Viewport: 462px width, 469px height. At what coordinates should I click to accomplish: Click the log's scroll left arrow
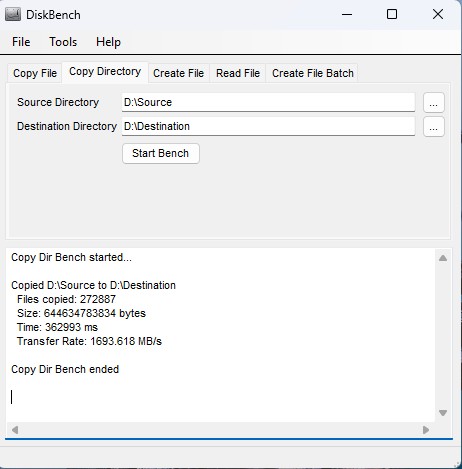point(15,430)
